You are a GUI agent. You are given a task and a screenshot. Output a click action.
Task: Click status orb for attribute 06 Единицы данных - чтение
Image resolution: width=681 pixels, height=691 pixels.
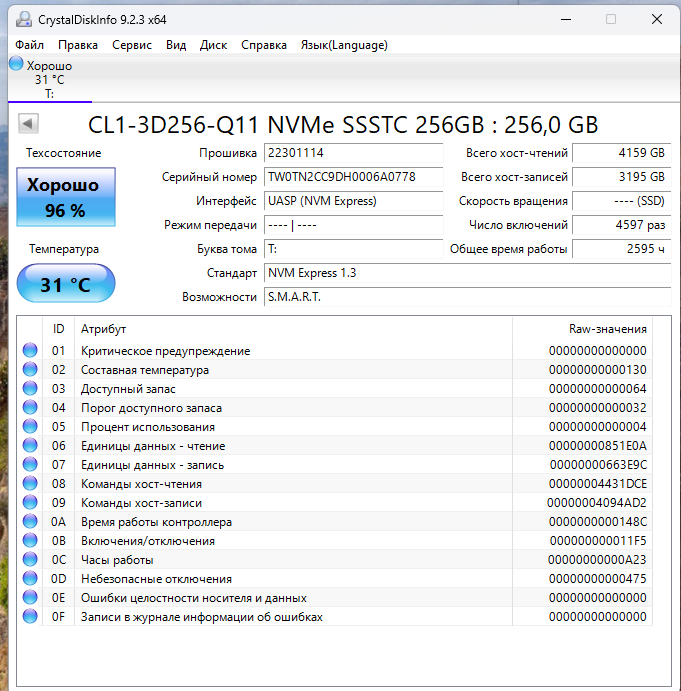click(30, 446)
